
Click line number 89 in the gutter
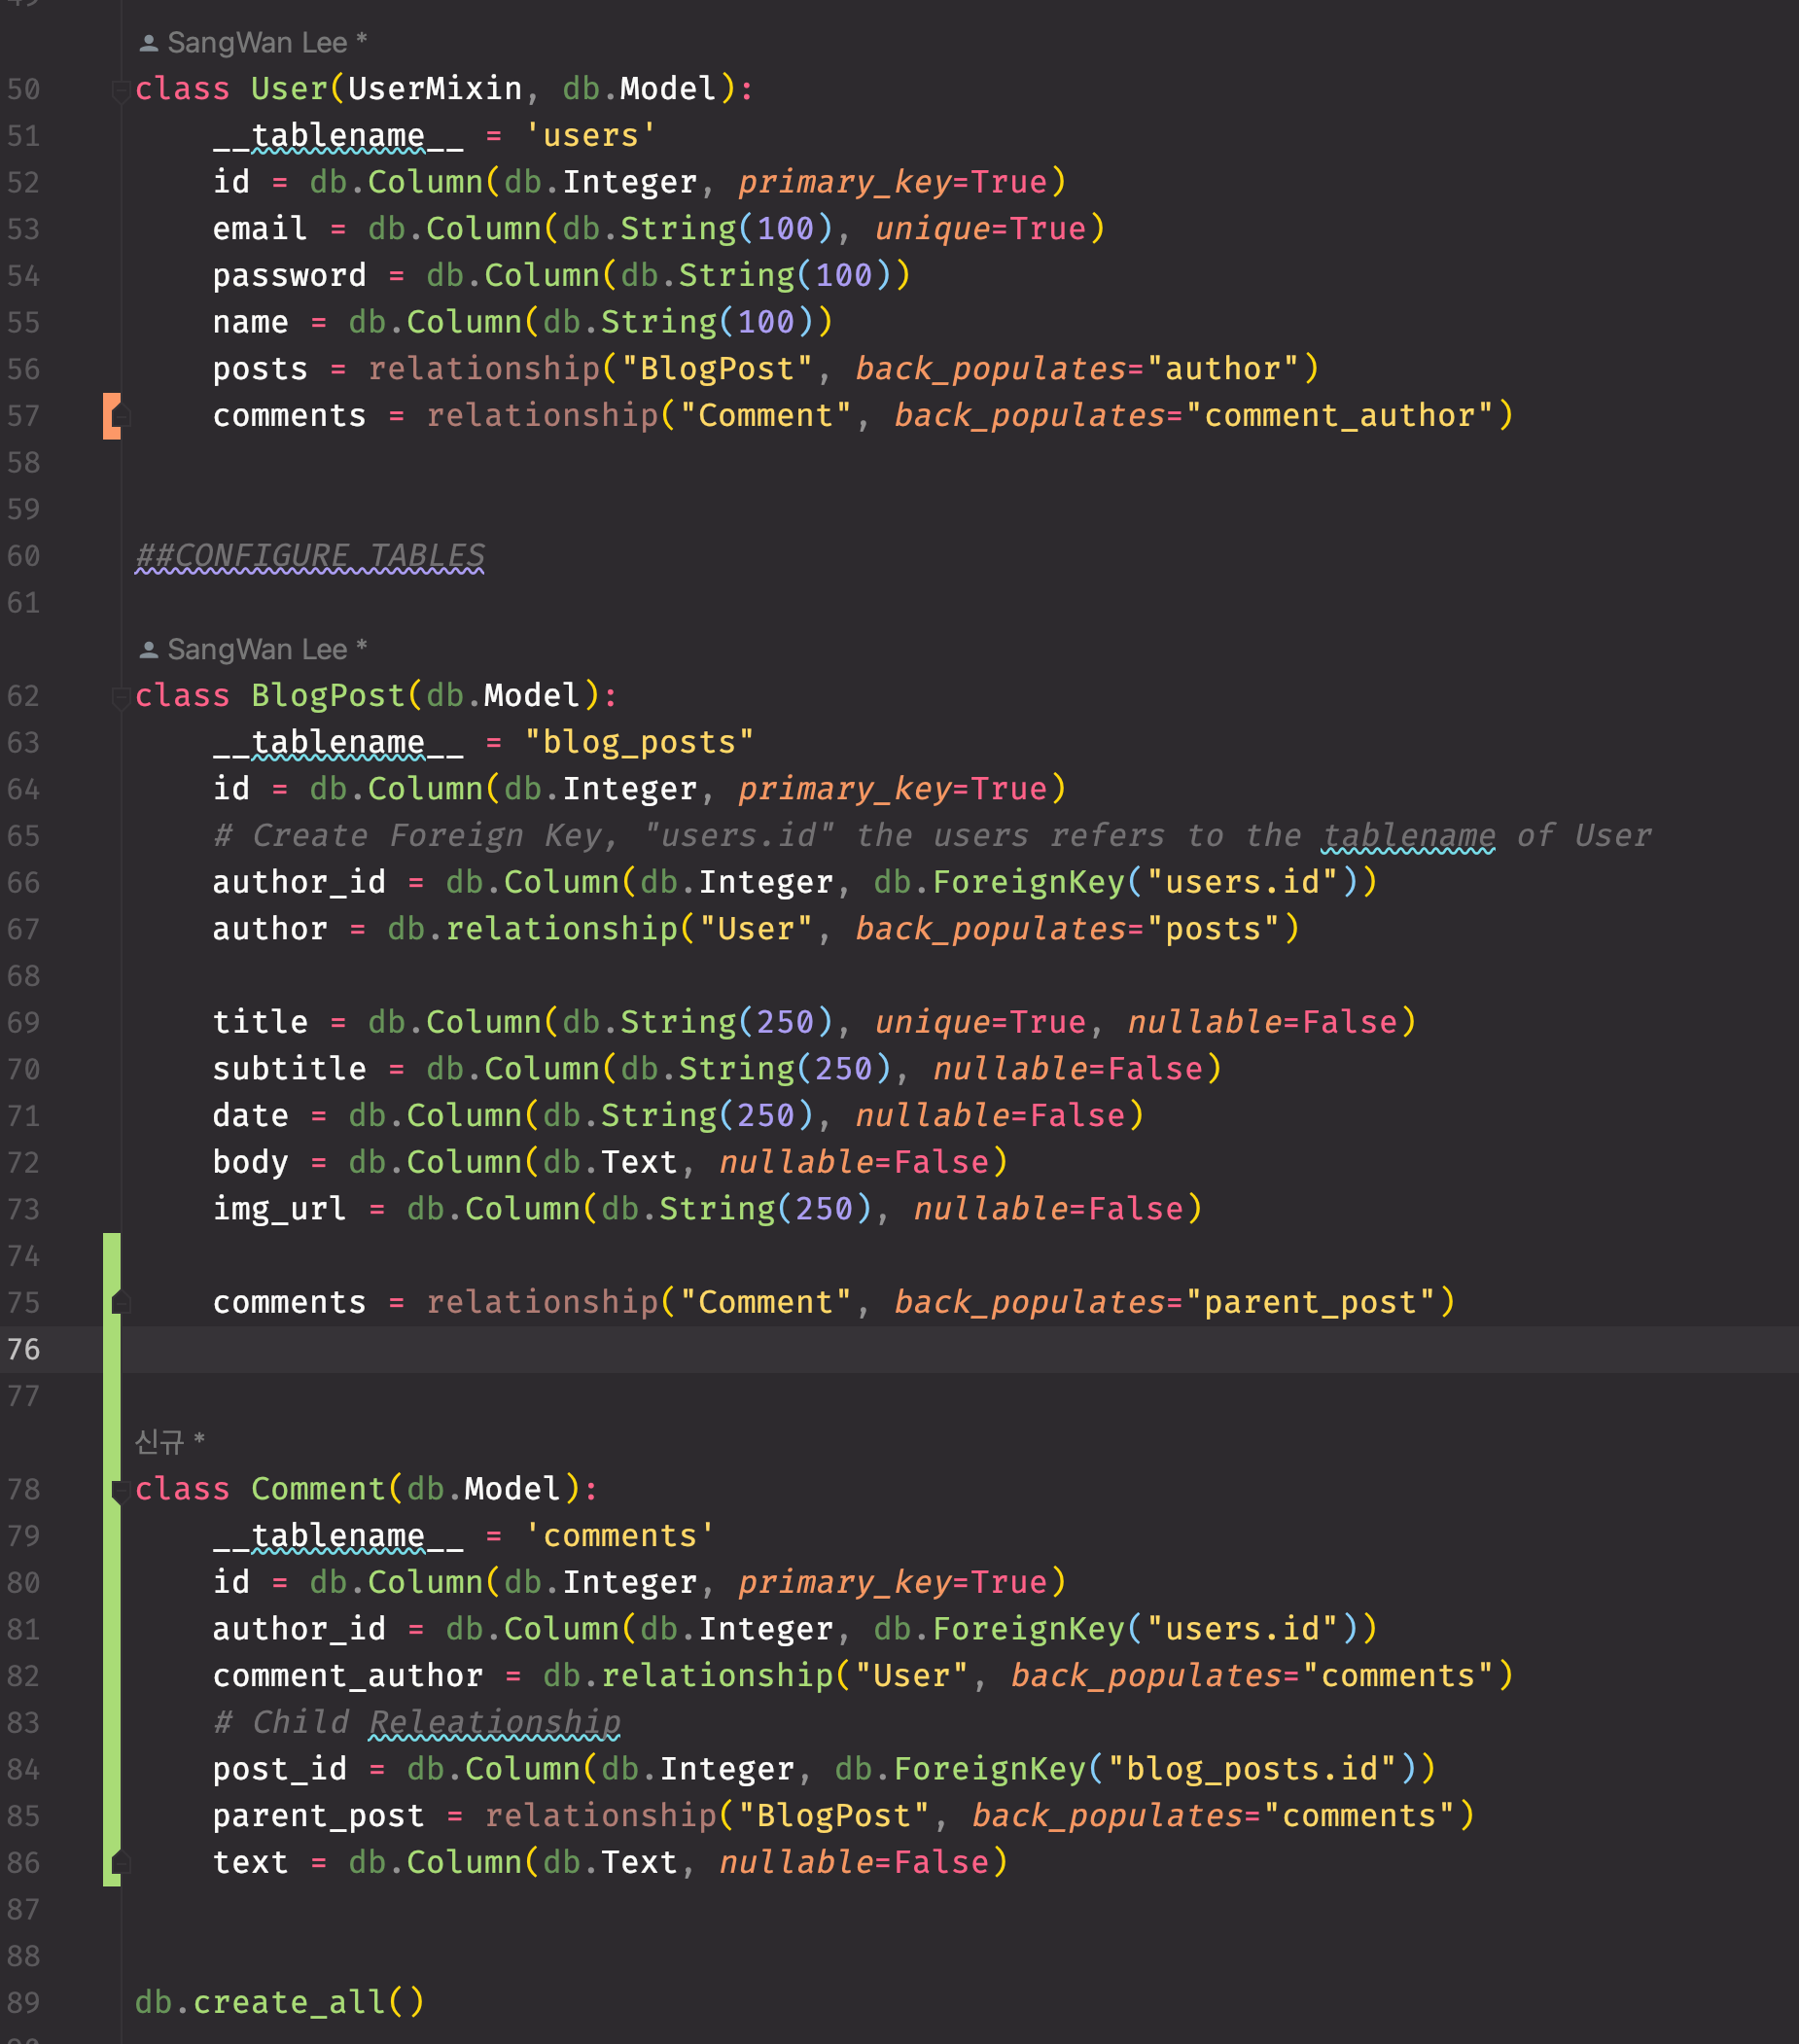pyautogui.click(x=24, y=2003)
